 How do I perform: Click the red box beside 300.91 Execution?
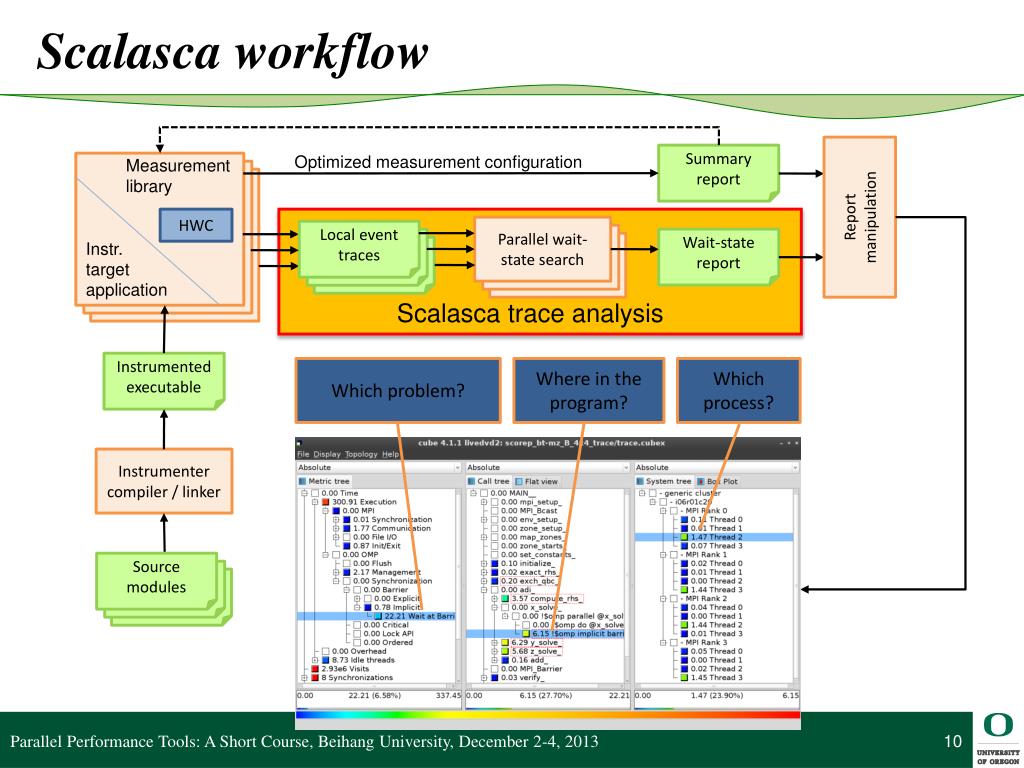pyautogui.click(x=325, y=502)
